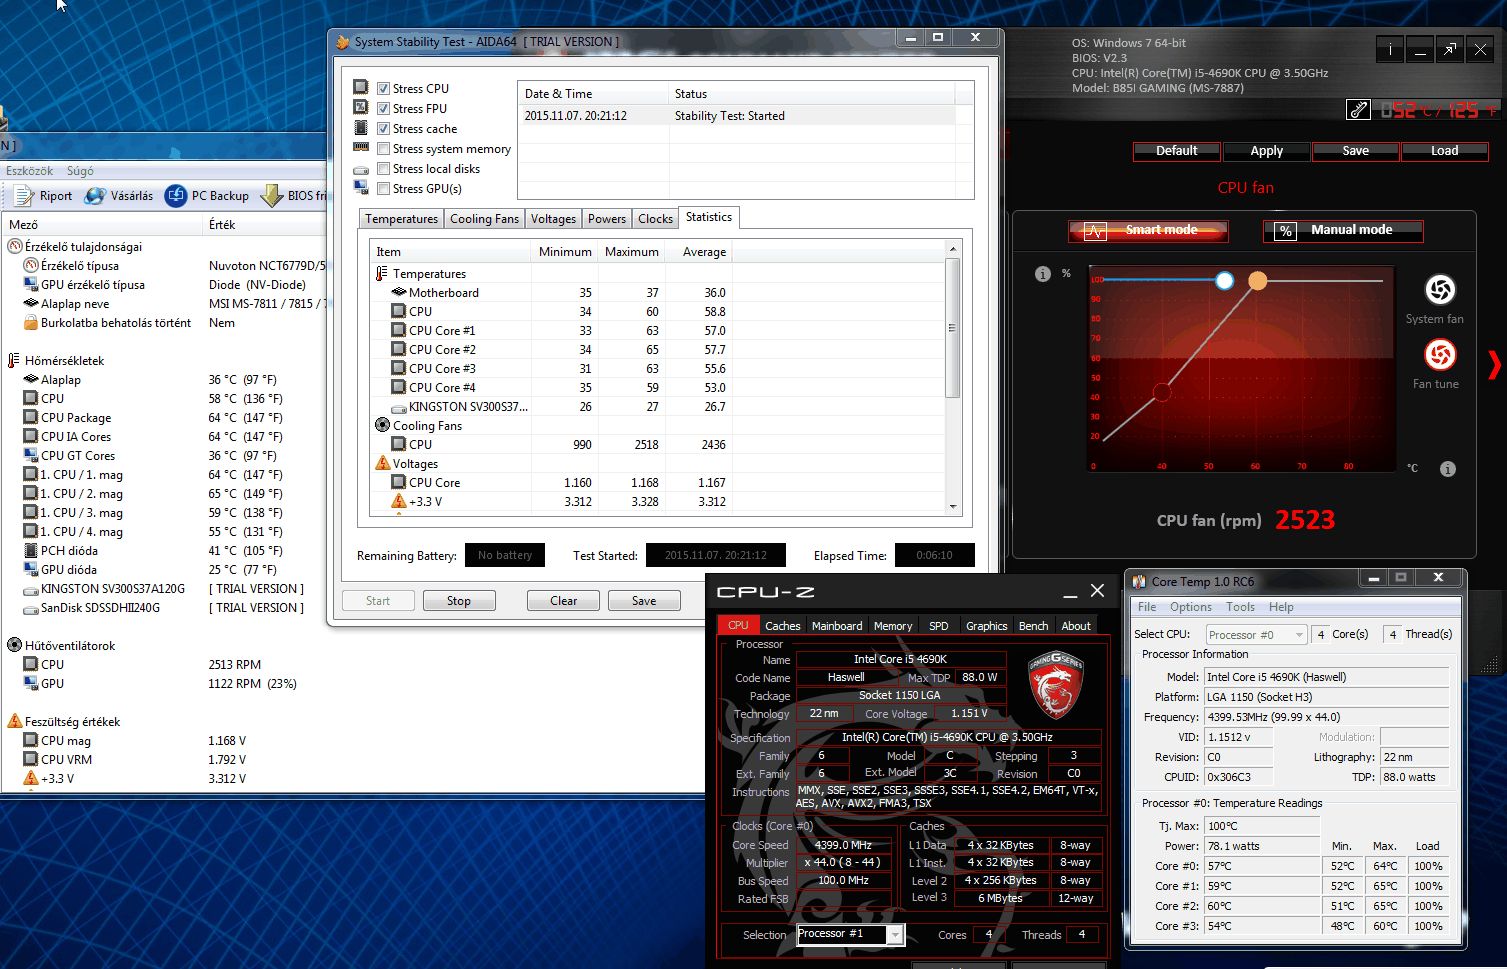Click the MSI information 'i' title icon

click(x=1389, y=50)
